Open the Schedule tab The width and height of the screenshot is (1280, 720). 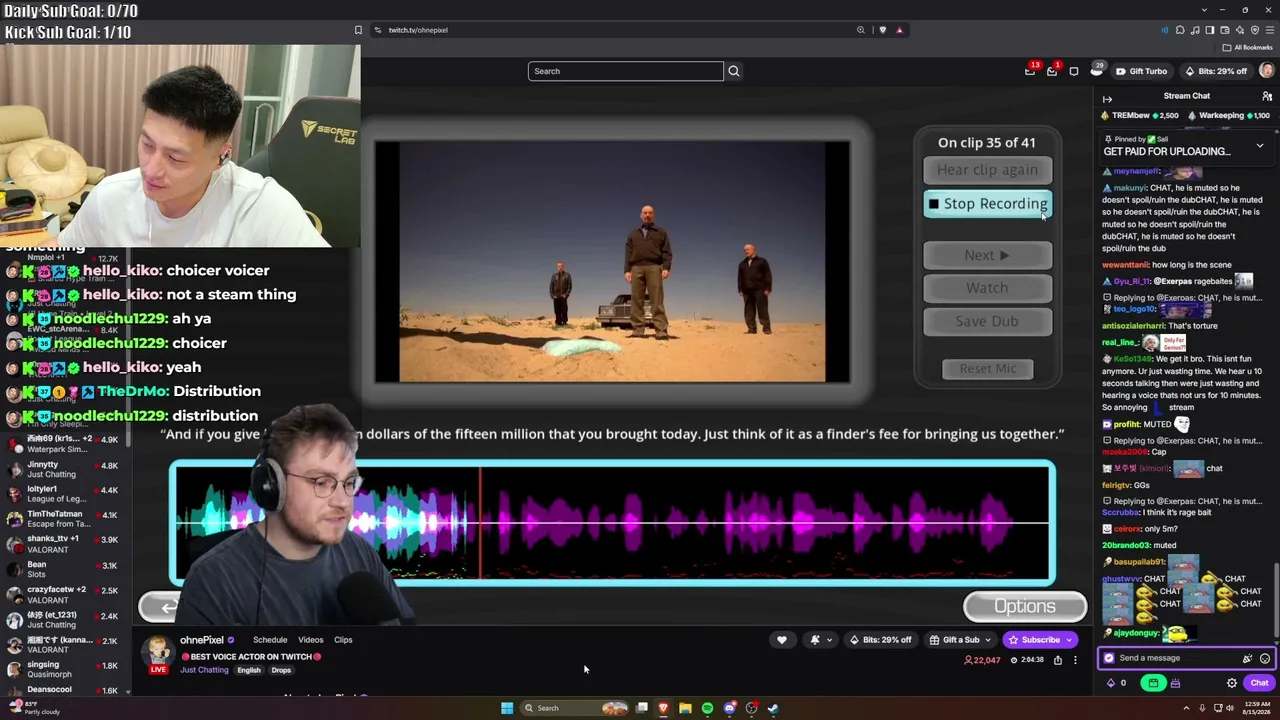(270, 640)
